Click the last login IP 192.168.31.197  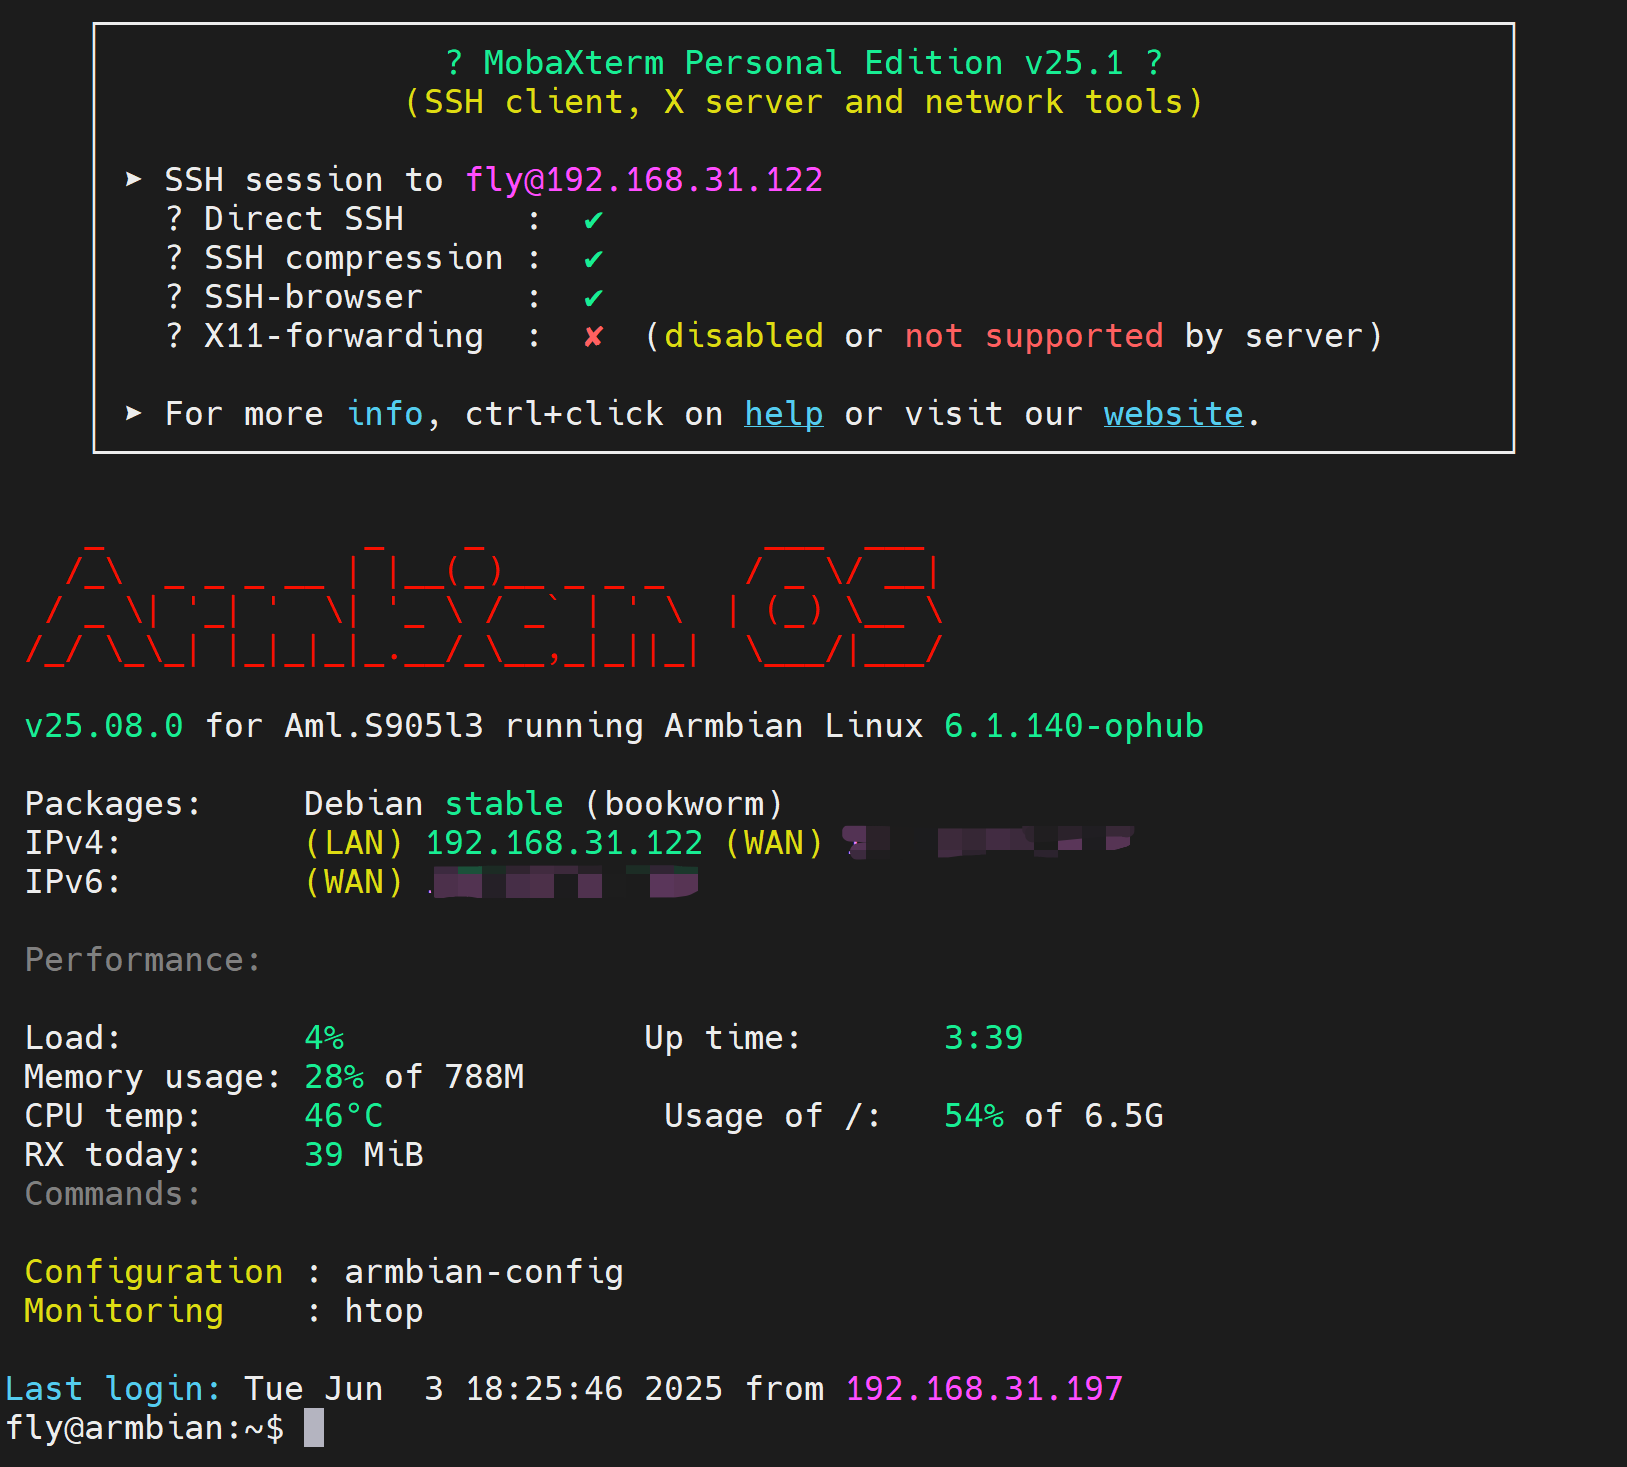click(984, 1389)
